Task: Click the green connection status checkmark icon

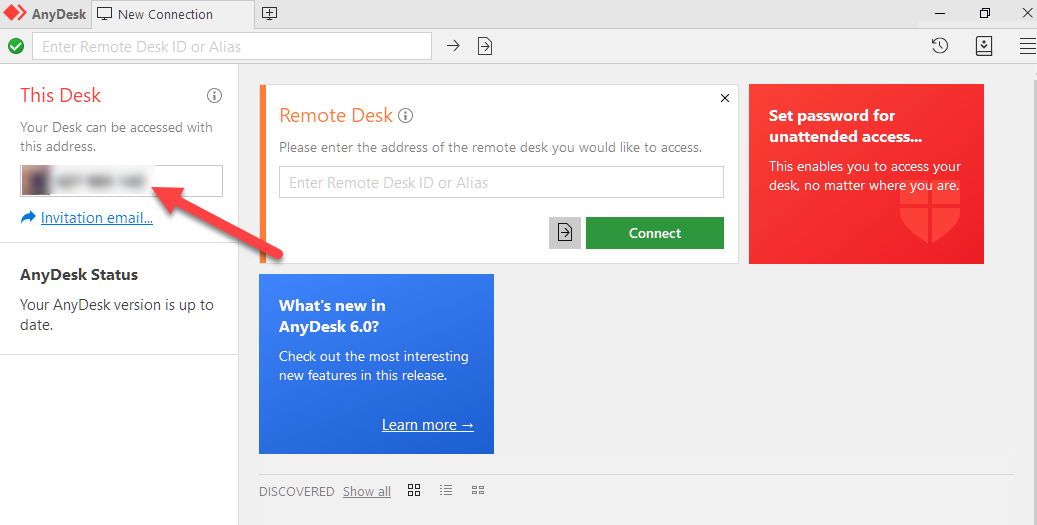Action: 16,46
